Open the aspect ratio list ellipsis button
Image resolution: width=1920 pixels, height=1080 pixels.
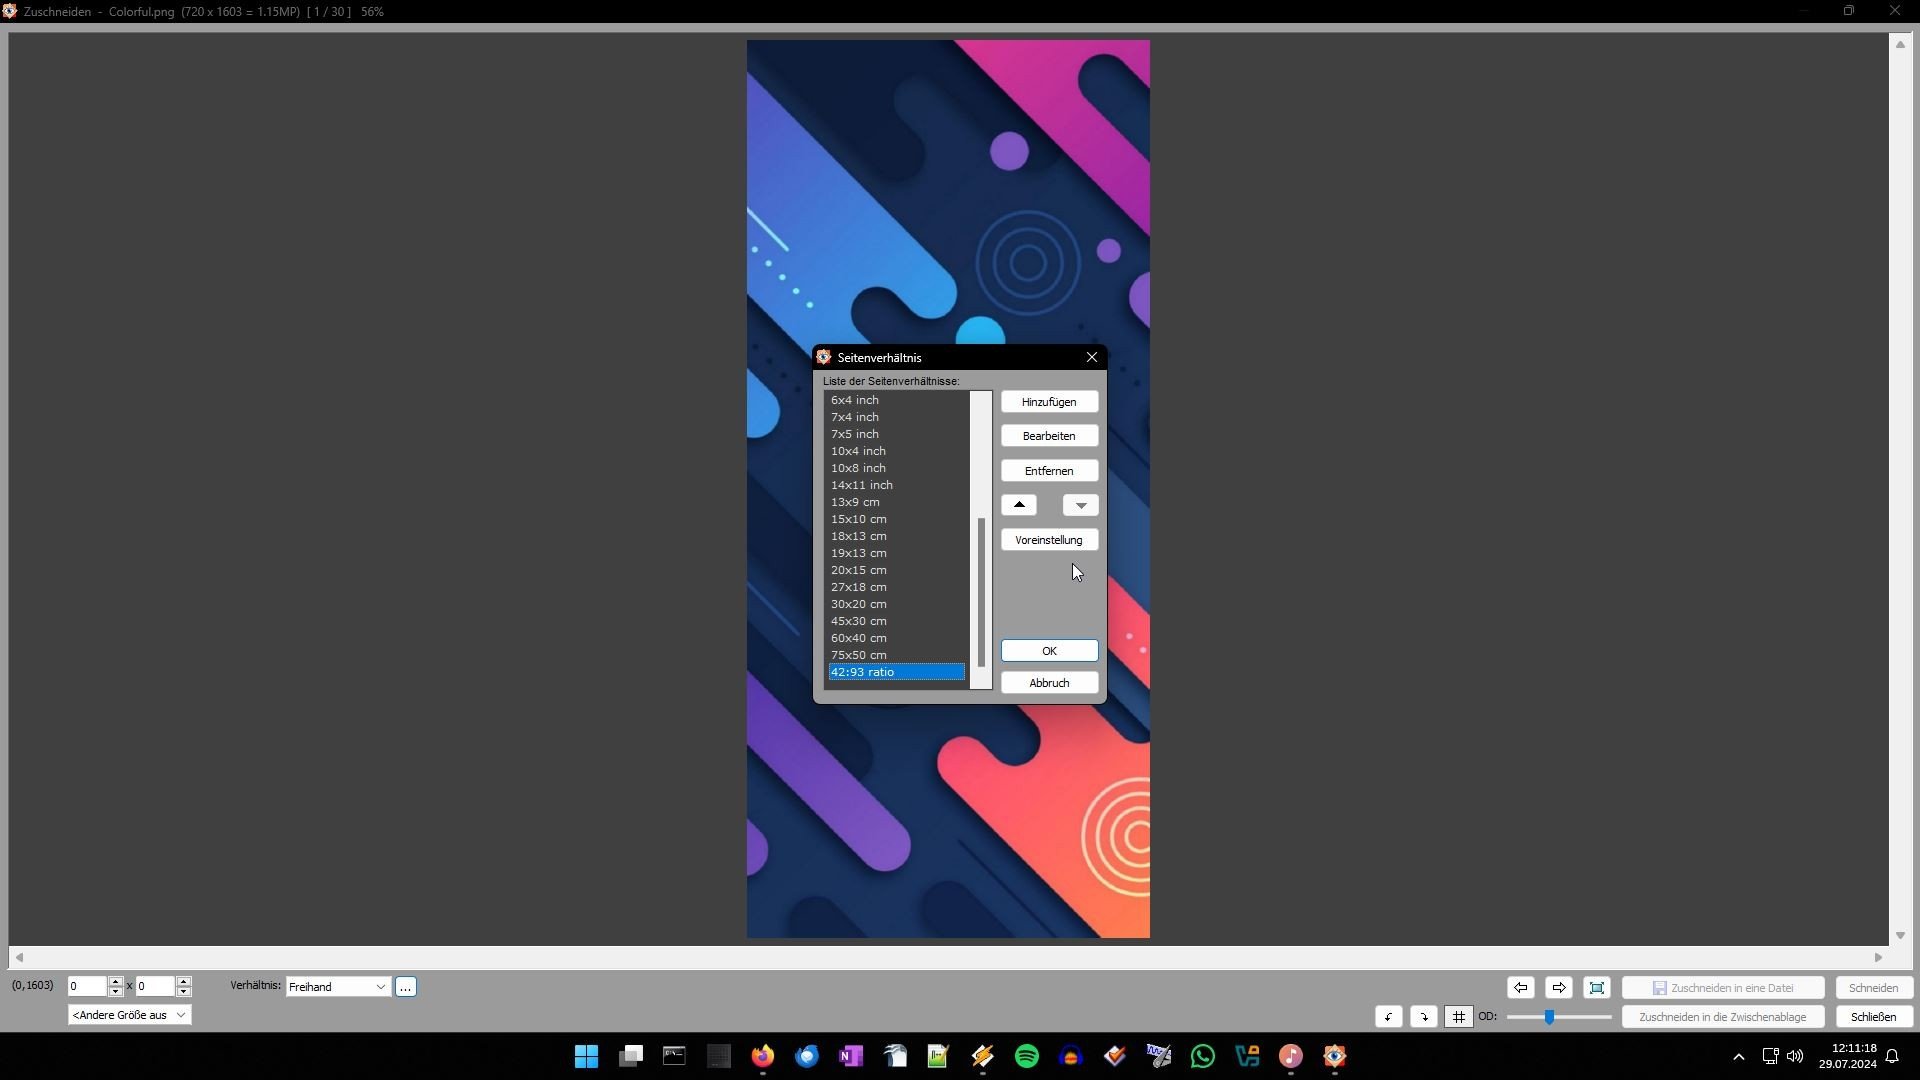(405, 987)
